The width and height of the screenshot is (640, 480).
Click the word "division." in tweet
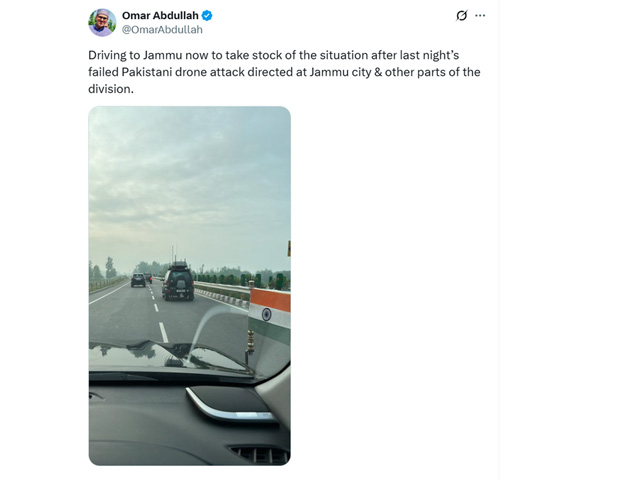[111, 89]
